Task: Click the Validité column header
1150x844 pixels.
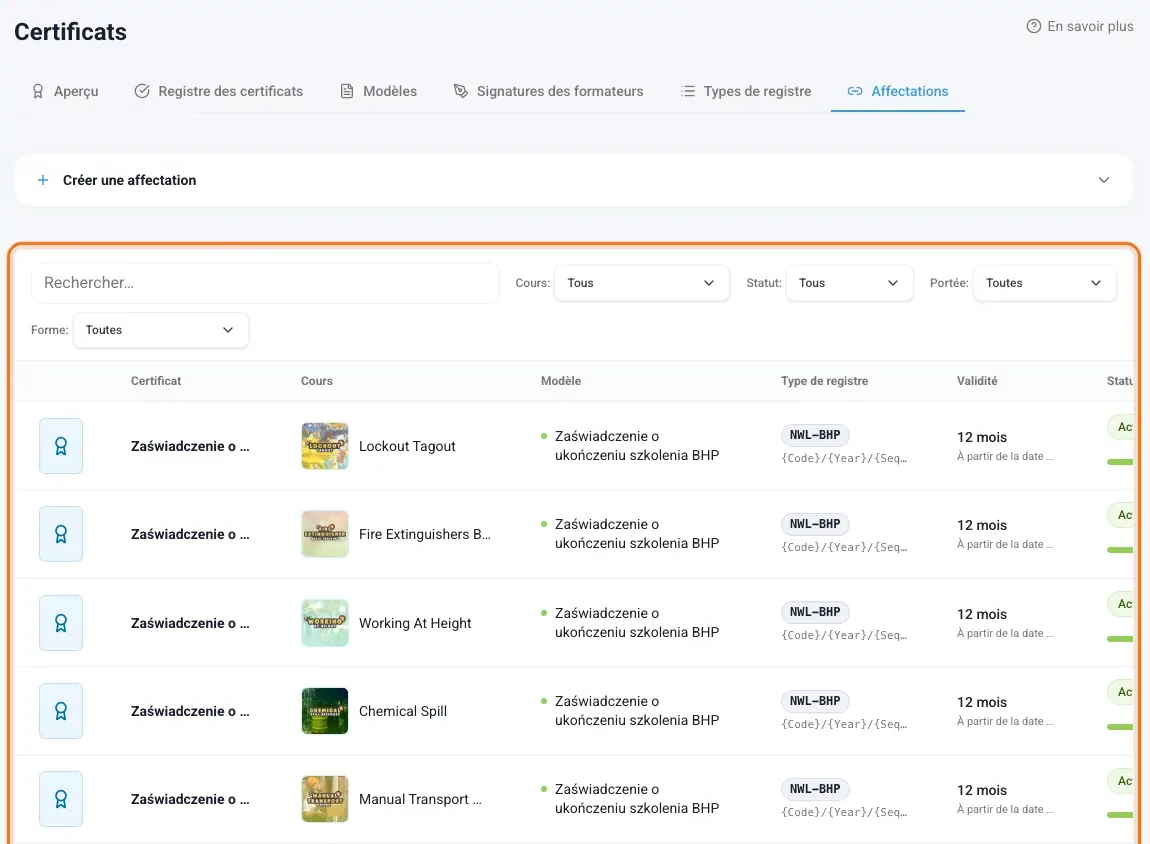Action: click(977, 381)
